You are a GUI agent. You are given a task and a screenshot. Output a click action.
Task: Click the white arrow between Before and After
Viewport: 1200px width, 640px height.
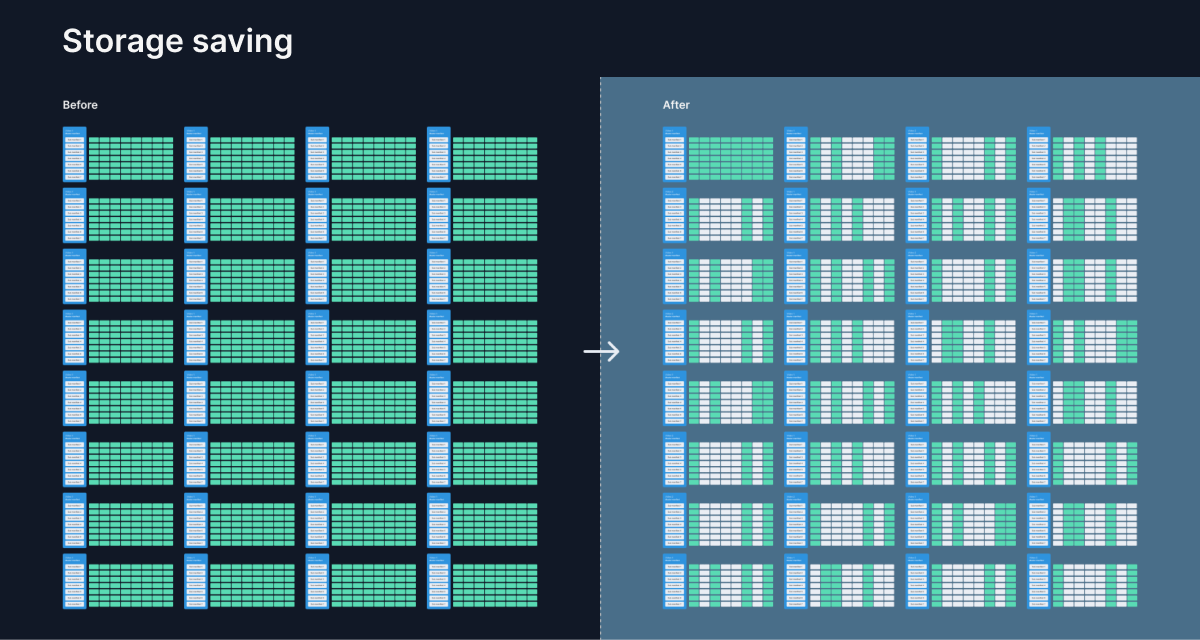point(601,351)
